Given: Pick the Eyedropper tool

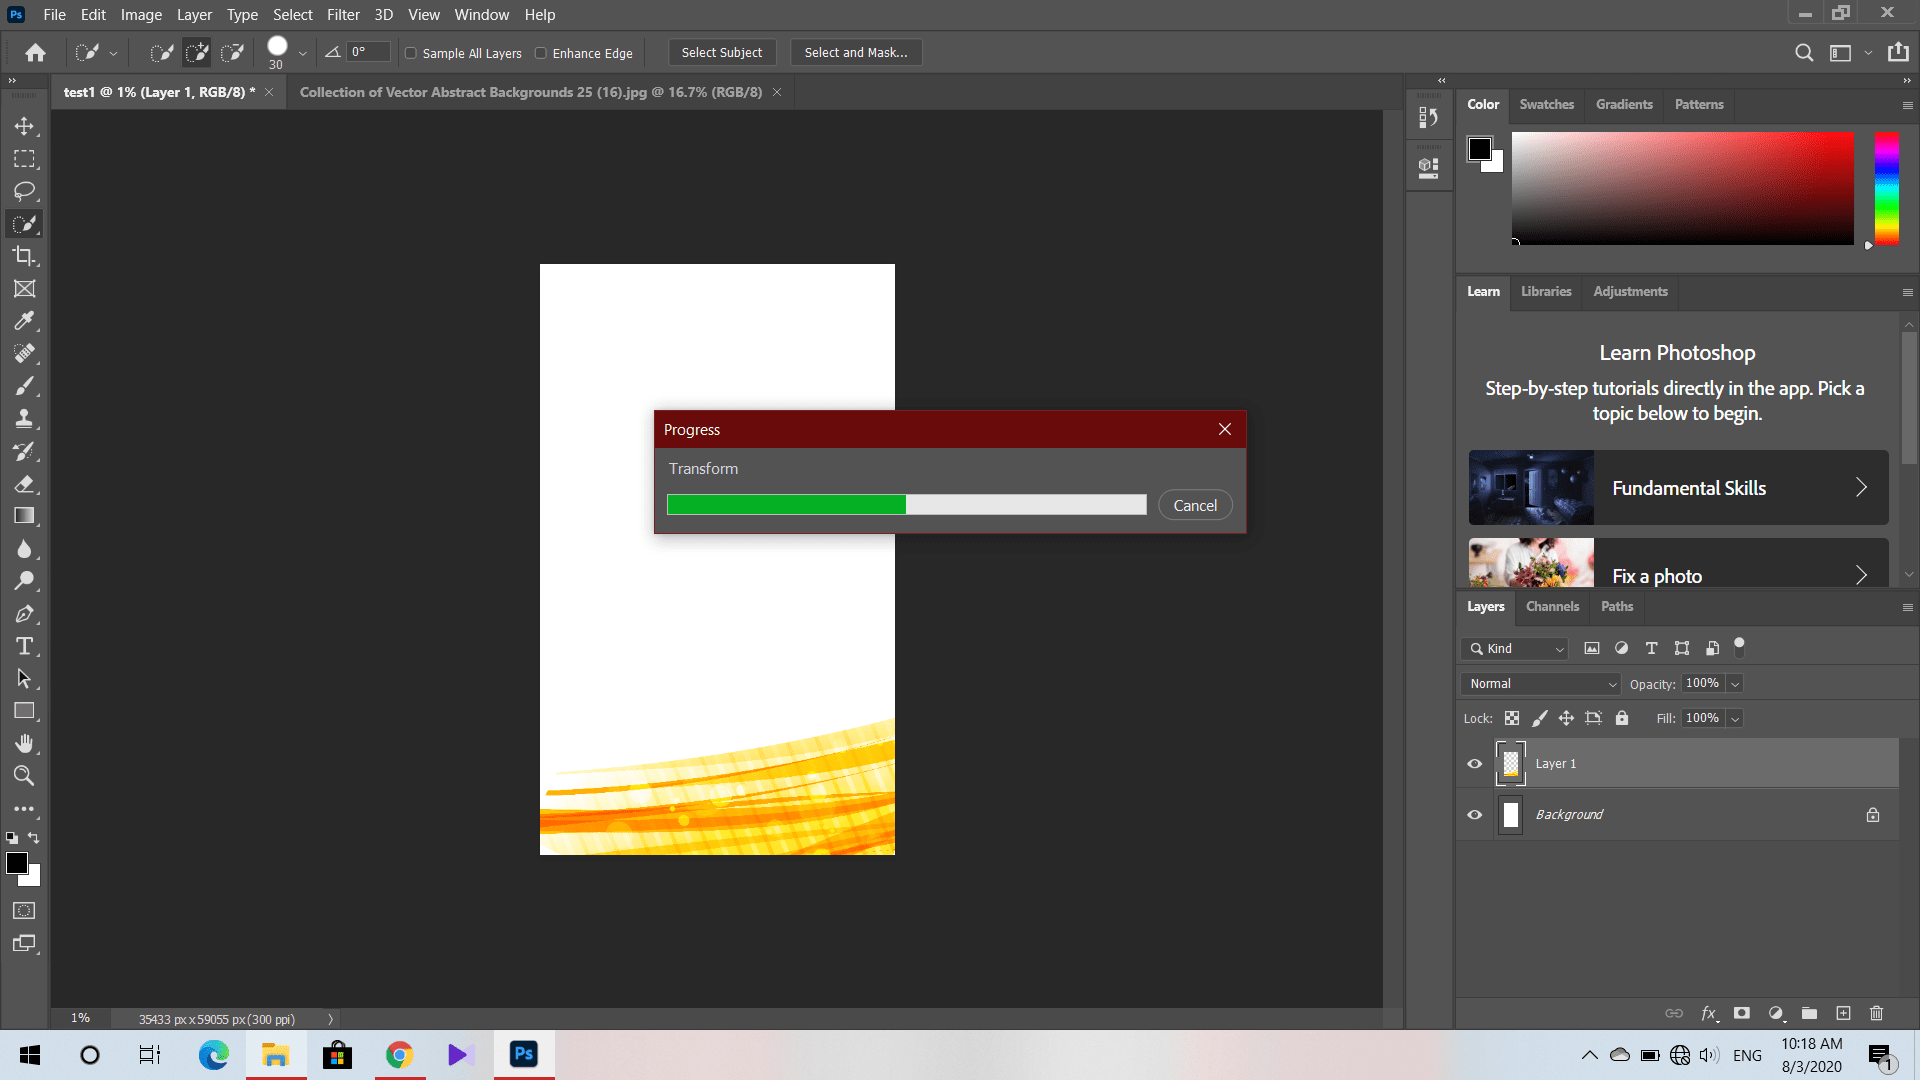Looking at the screenshot, I should pos(24,321).
